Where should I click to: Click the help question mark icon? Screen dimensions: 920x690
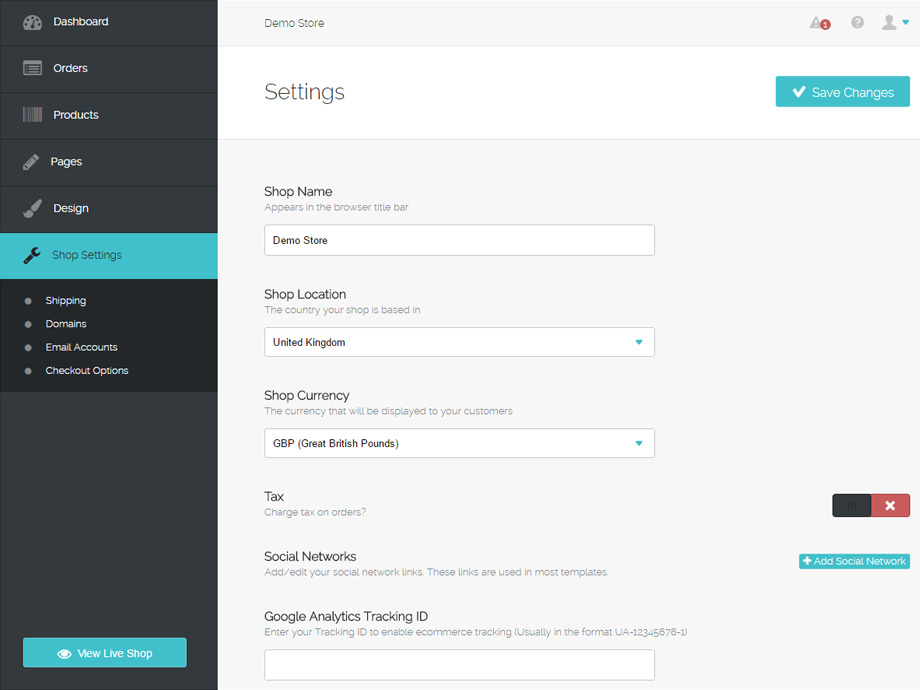857,22
